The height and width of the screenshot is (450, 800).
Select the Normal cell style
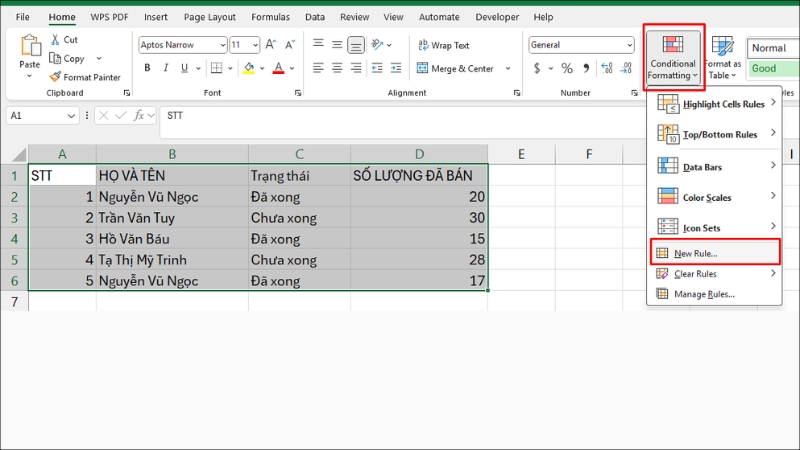pos(773,48)
